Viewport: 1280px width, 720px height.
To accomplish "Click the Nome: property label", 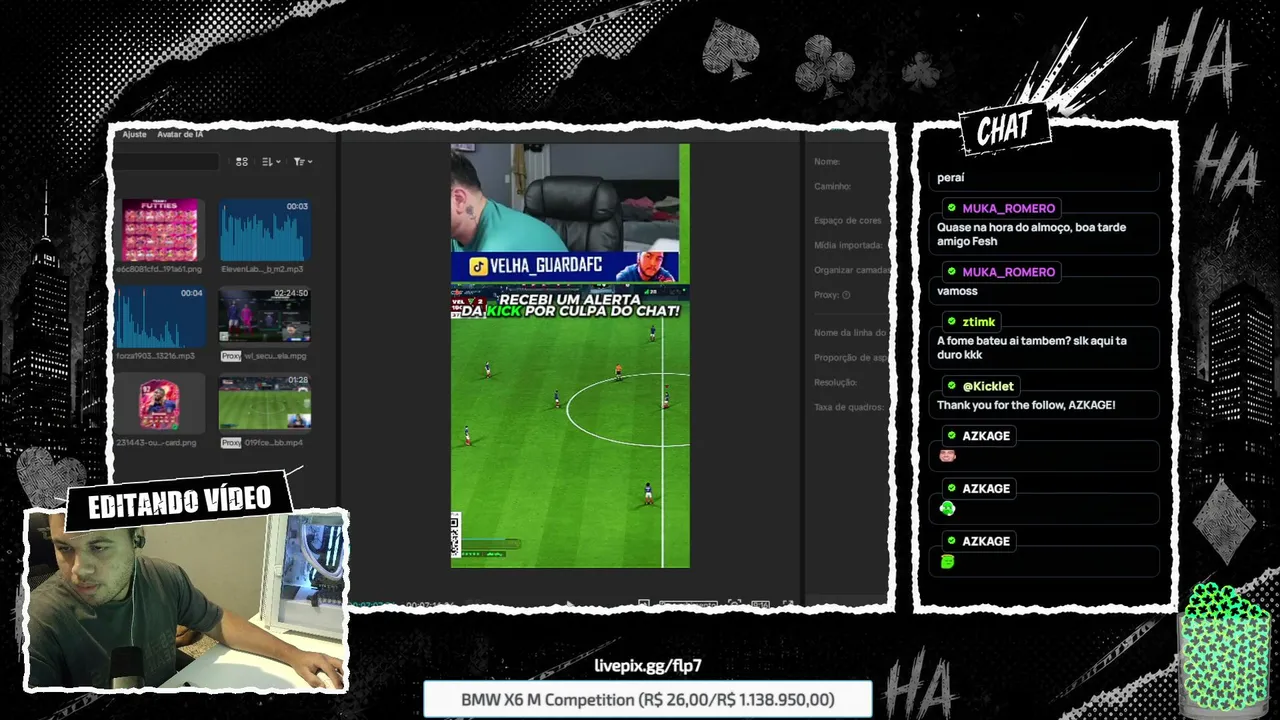I will tap(827, 162).
